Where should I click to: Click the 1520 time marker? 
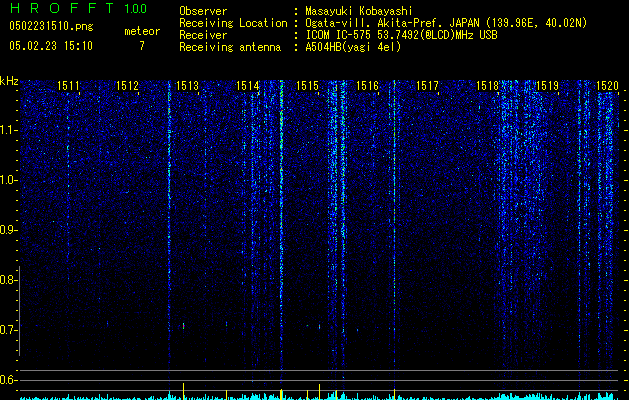point(607,86)
